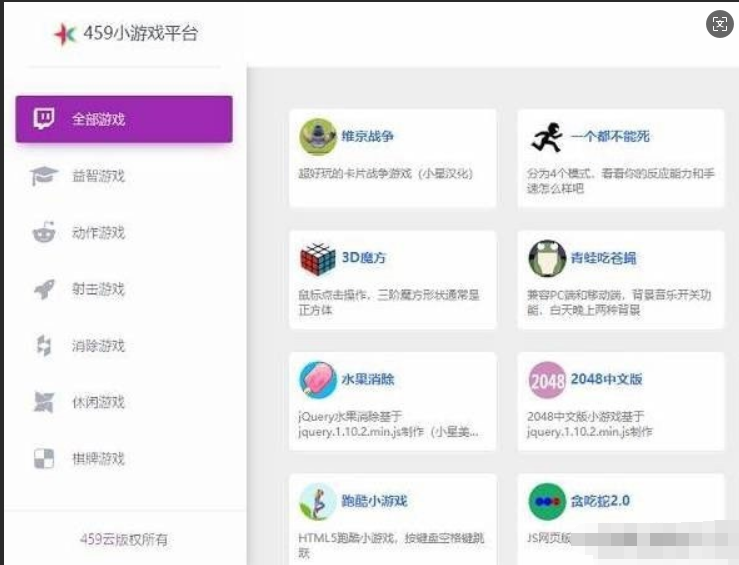Select the 益智游戏 category

point(99,176)
